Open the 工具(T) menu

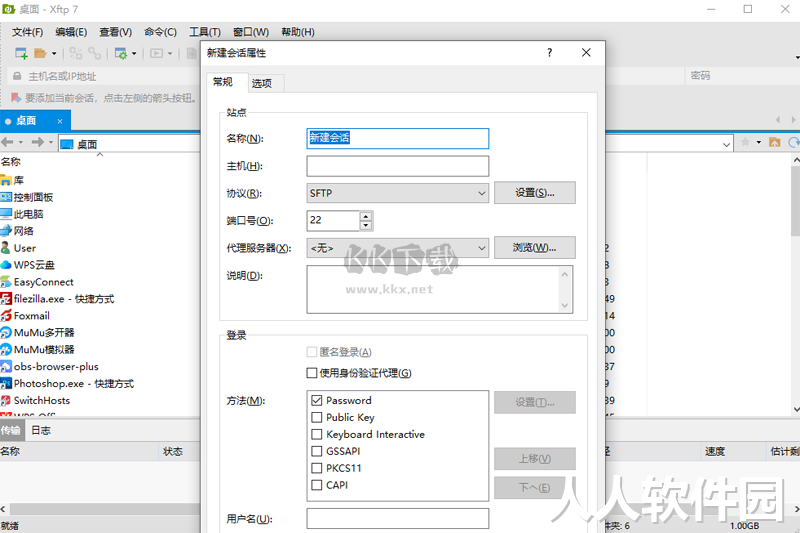[205, 32]
